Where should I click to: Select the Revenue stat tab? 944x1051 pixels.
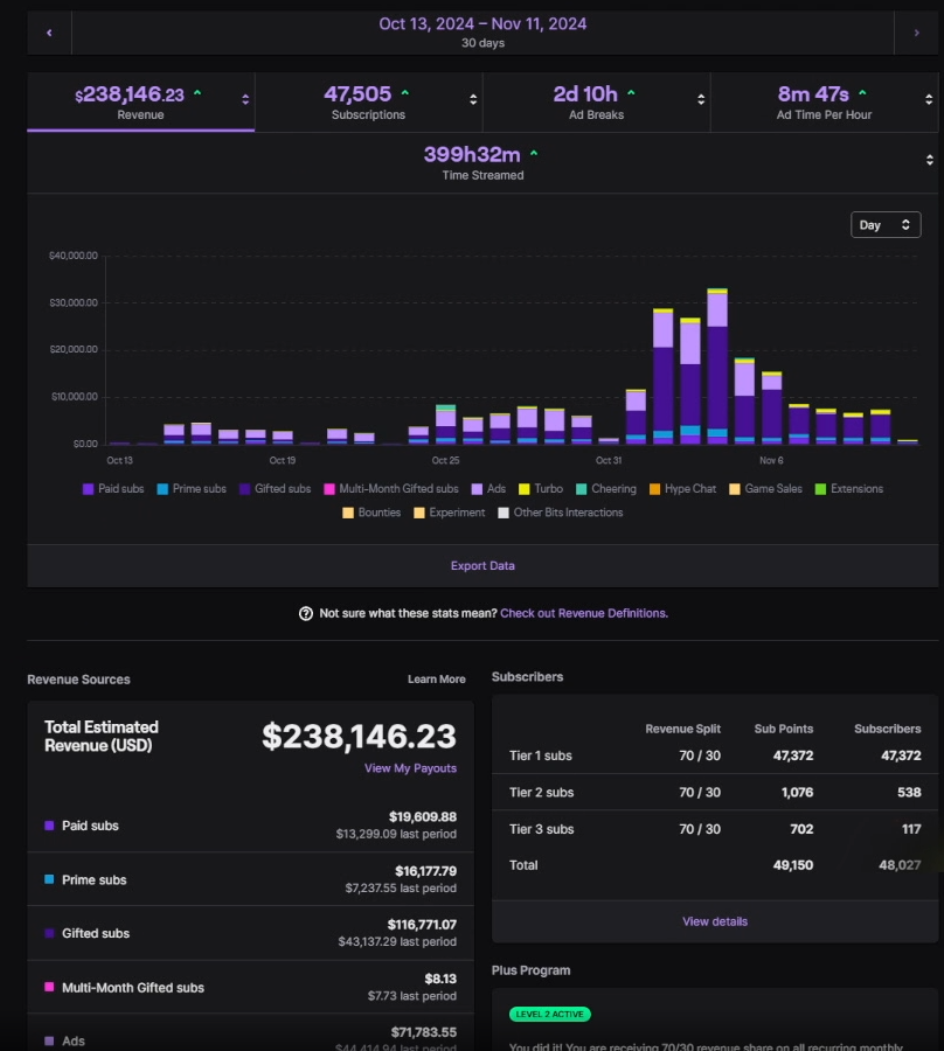click(141, 102)
